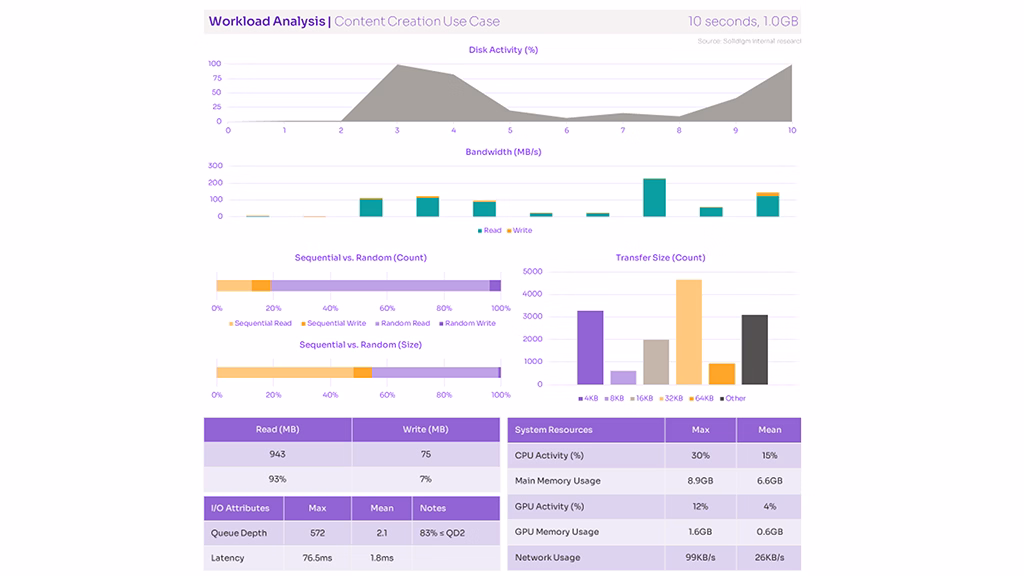Click the GPU Memory Usage row label

(556, 532)
